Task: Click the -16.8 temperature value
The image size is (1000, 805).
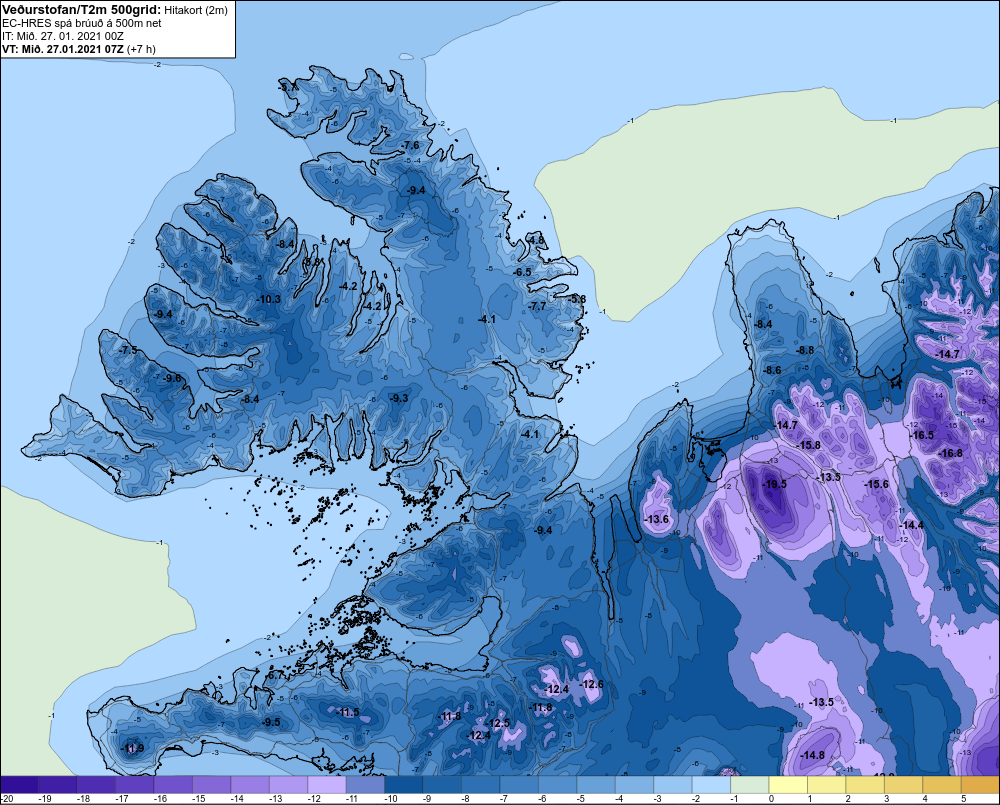Action: click(950, 453)
